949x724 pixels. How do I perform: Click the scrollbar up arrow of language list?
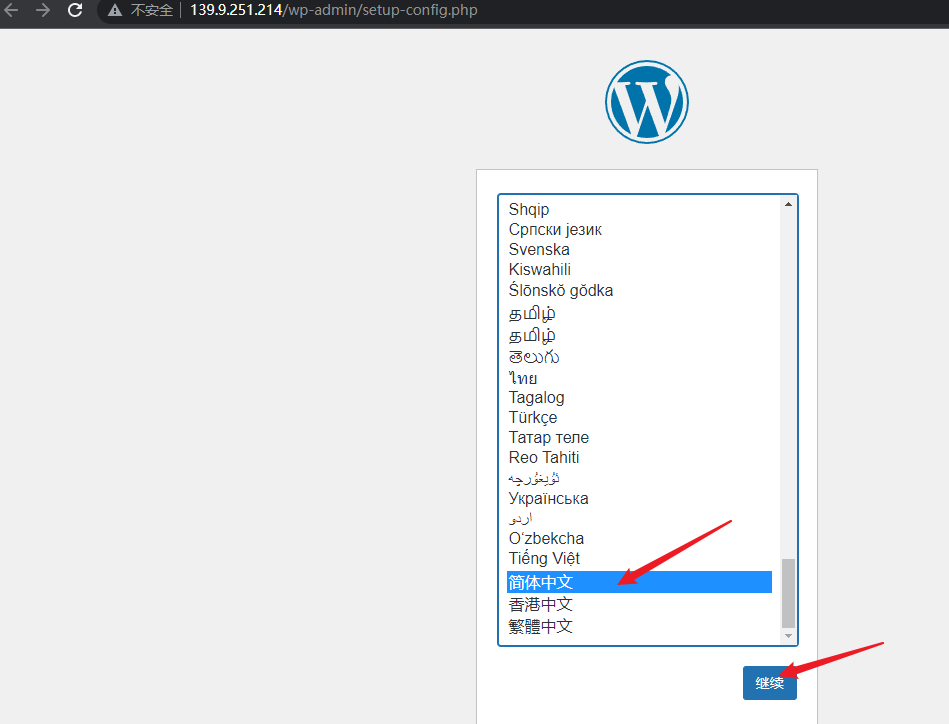pos(788,204)
